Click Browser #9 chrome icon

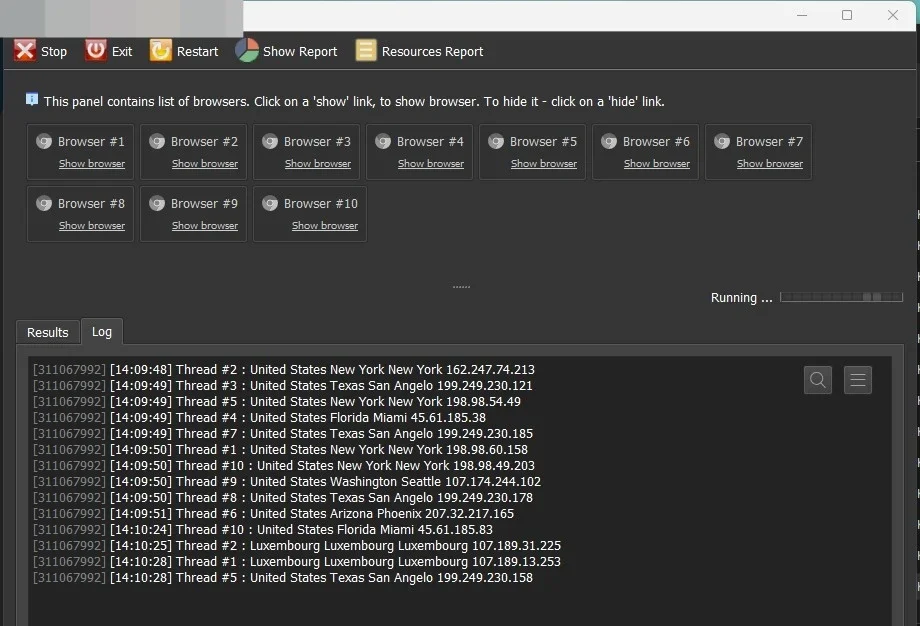click(x=157, y=204)
